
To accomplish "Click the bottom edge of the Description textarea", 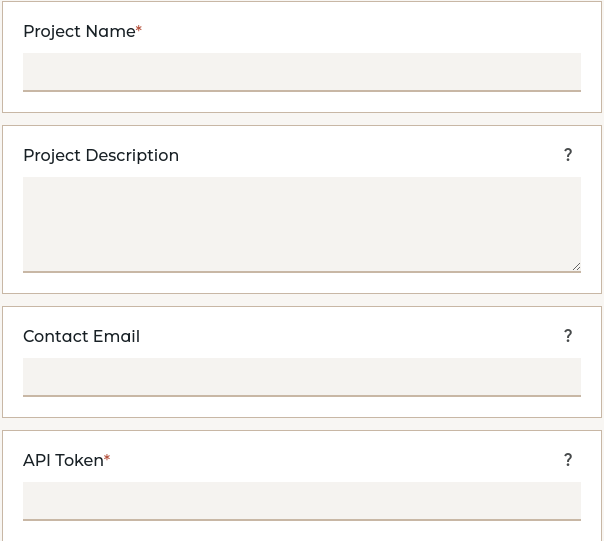I will tap(301, 271).
